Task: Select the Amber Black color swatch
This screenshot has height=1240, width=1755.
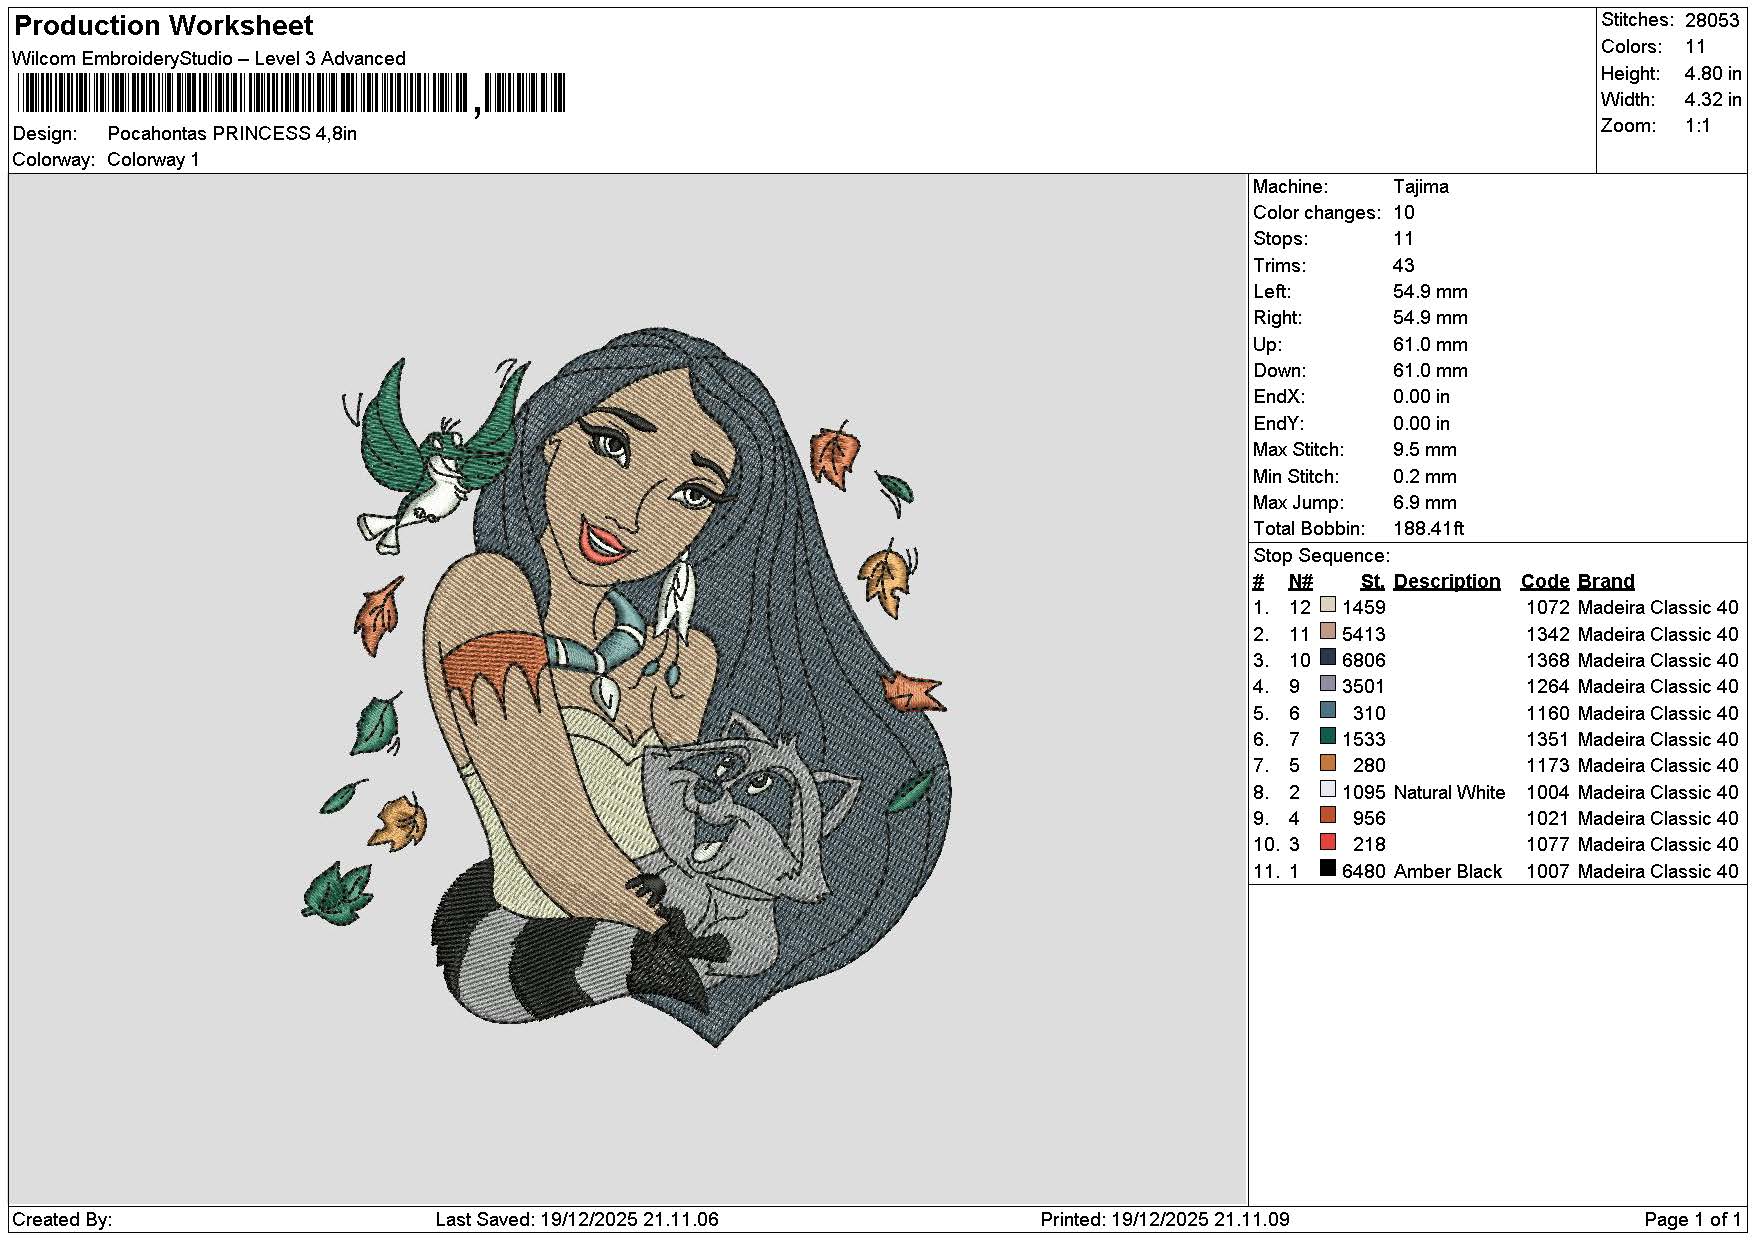Action: coord(1328,868)
